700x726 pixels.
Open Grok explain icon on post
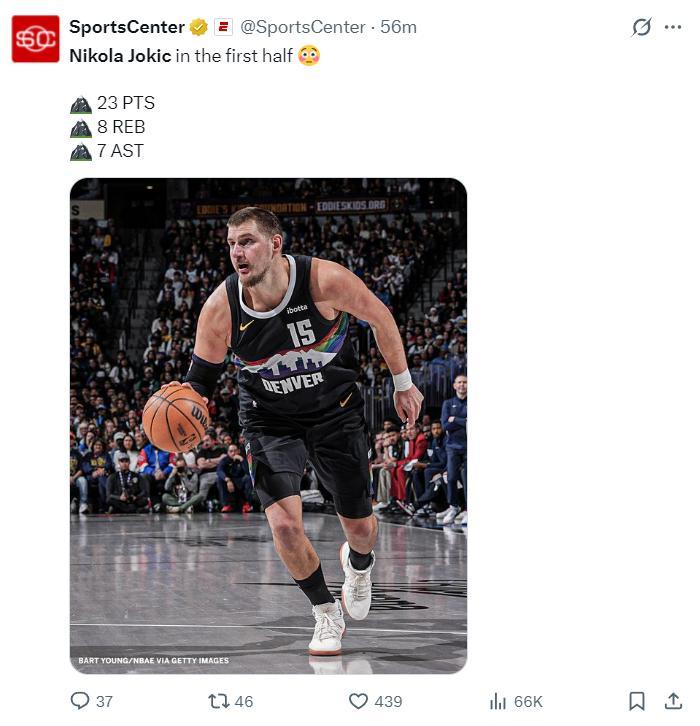[641, 28]
